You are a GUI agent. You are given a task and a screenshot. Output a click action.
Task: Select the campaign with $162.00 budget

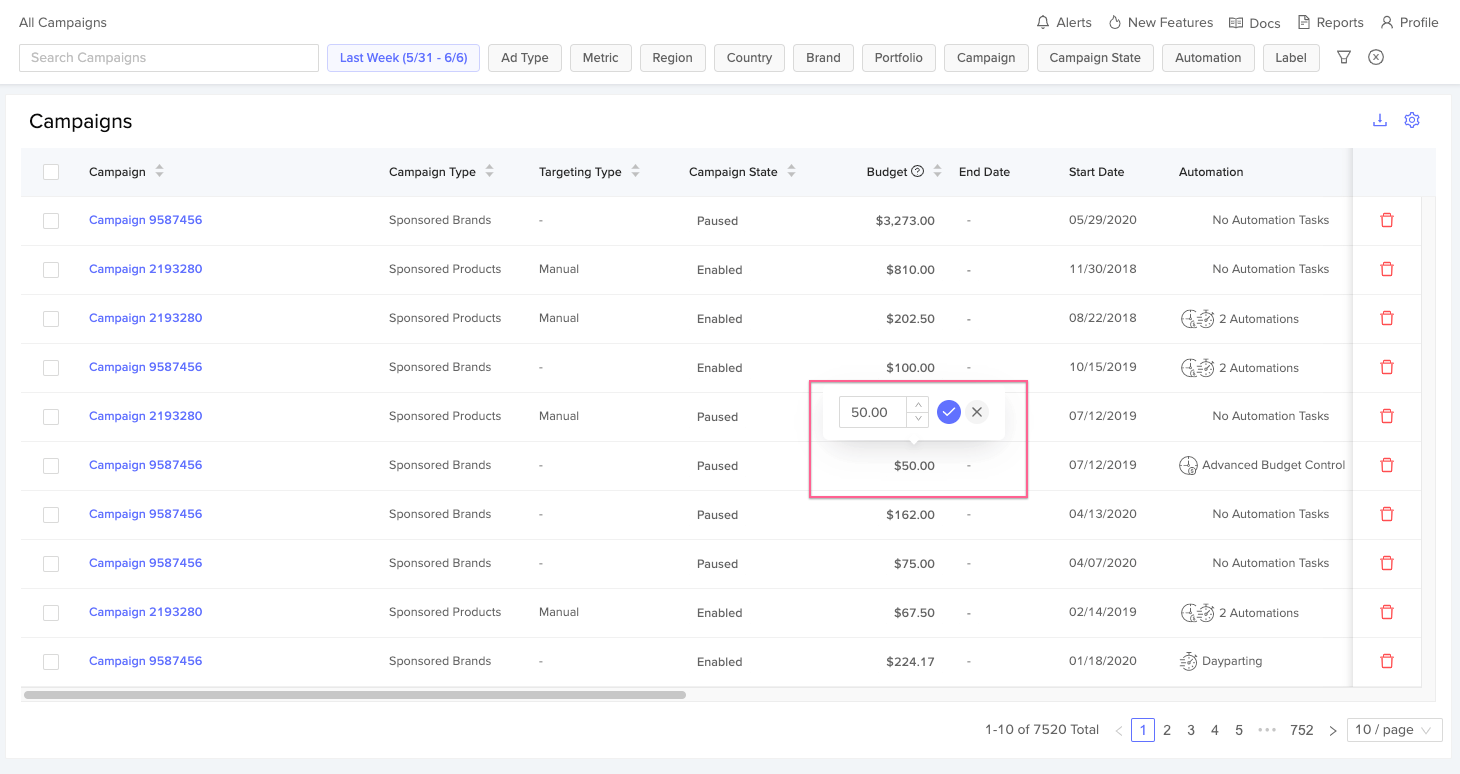point(51,515)
